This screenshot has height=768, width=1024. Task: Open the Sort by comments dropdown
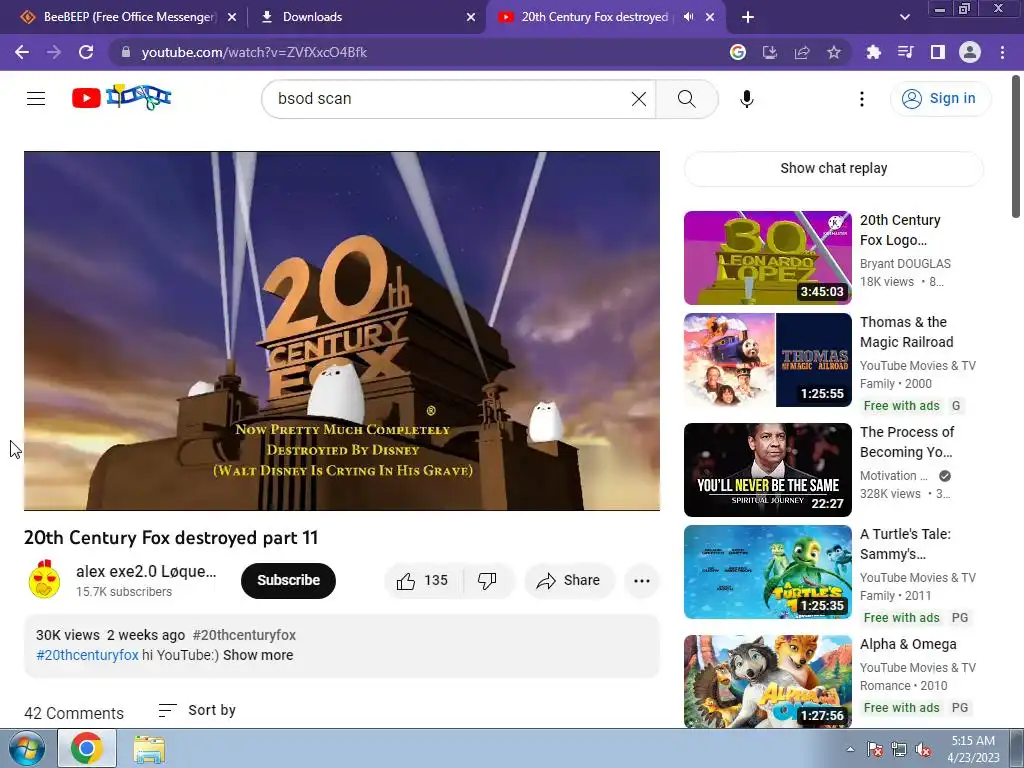[197, 710]
